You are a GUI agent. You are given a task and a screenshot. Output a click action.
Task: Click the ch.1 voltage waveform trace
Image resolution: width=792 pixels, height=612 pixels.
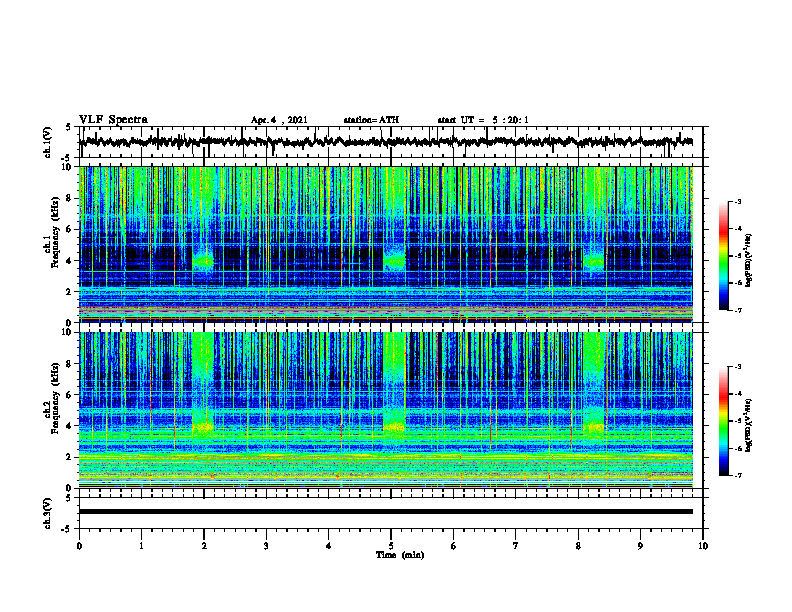coord(386,142)
